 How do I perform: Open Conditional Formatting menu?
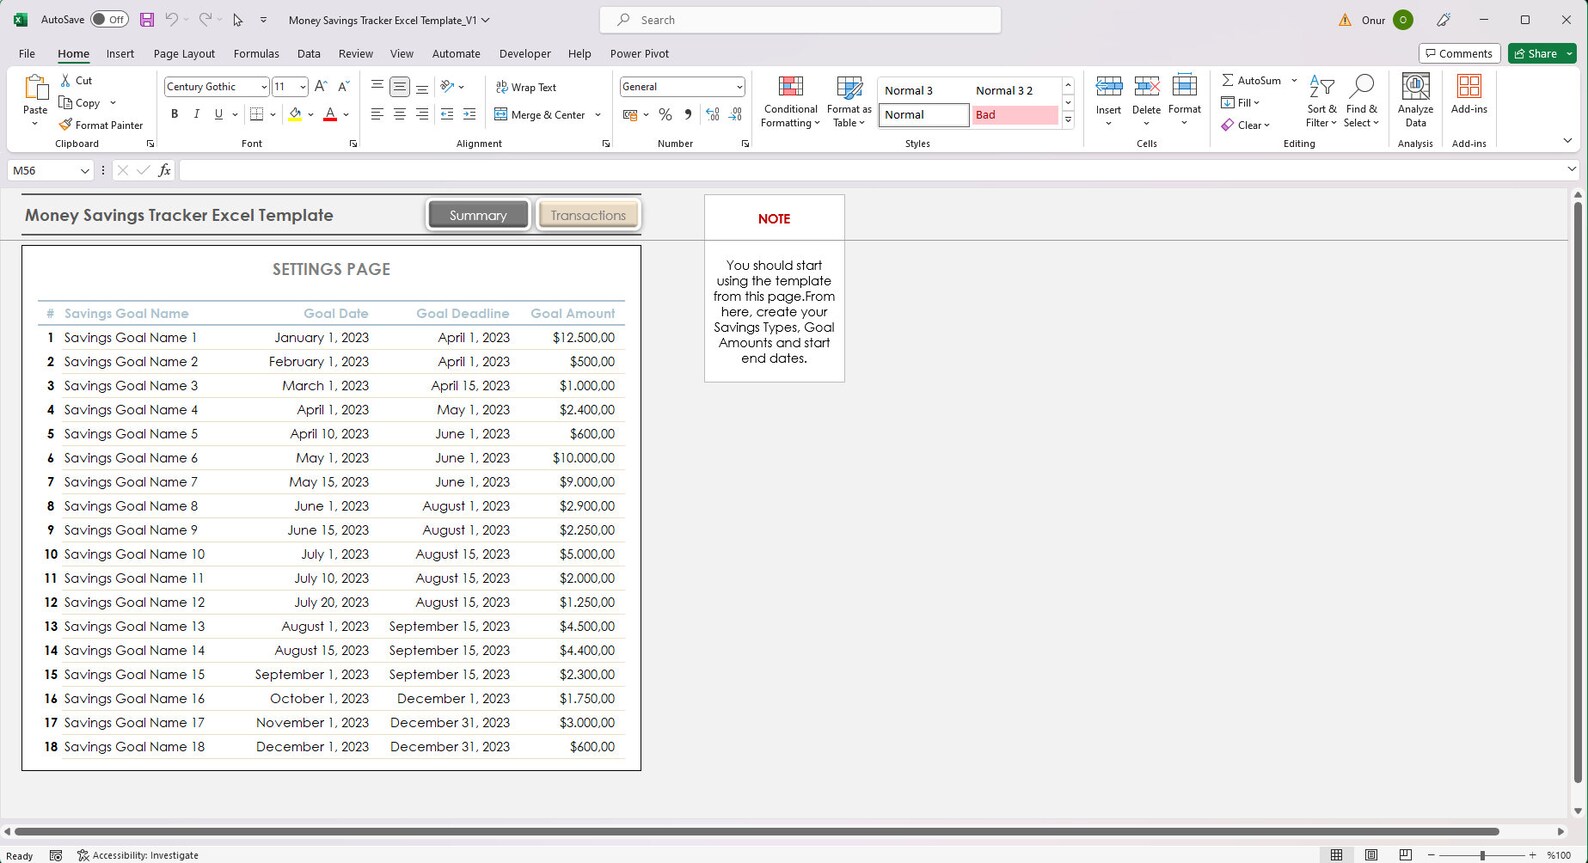click(790, 102)
